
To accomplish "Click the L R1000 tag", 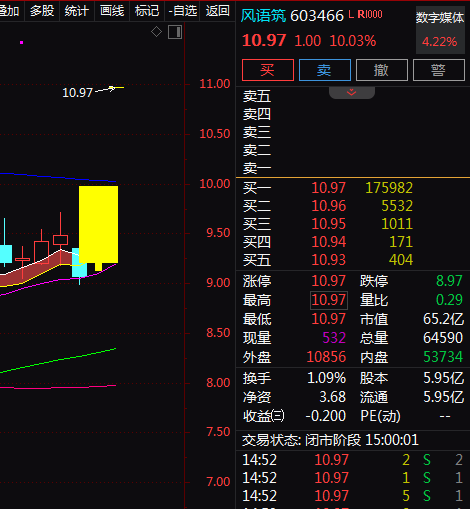I will [x=365, y=14].
